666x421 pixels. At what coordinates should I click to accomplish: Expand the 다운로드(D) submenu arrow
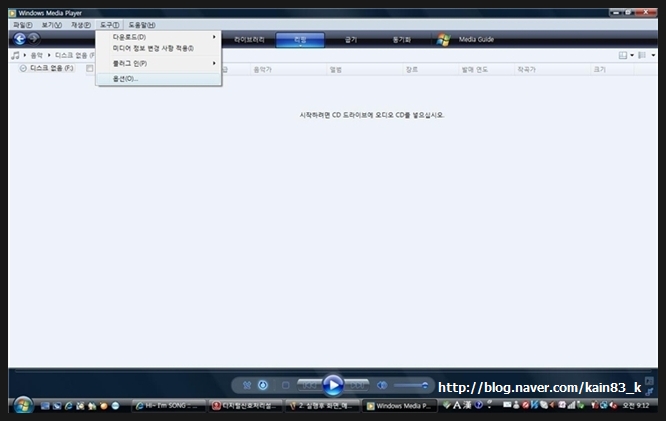point(214,37)
